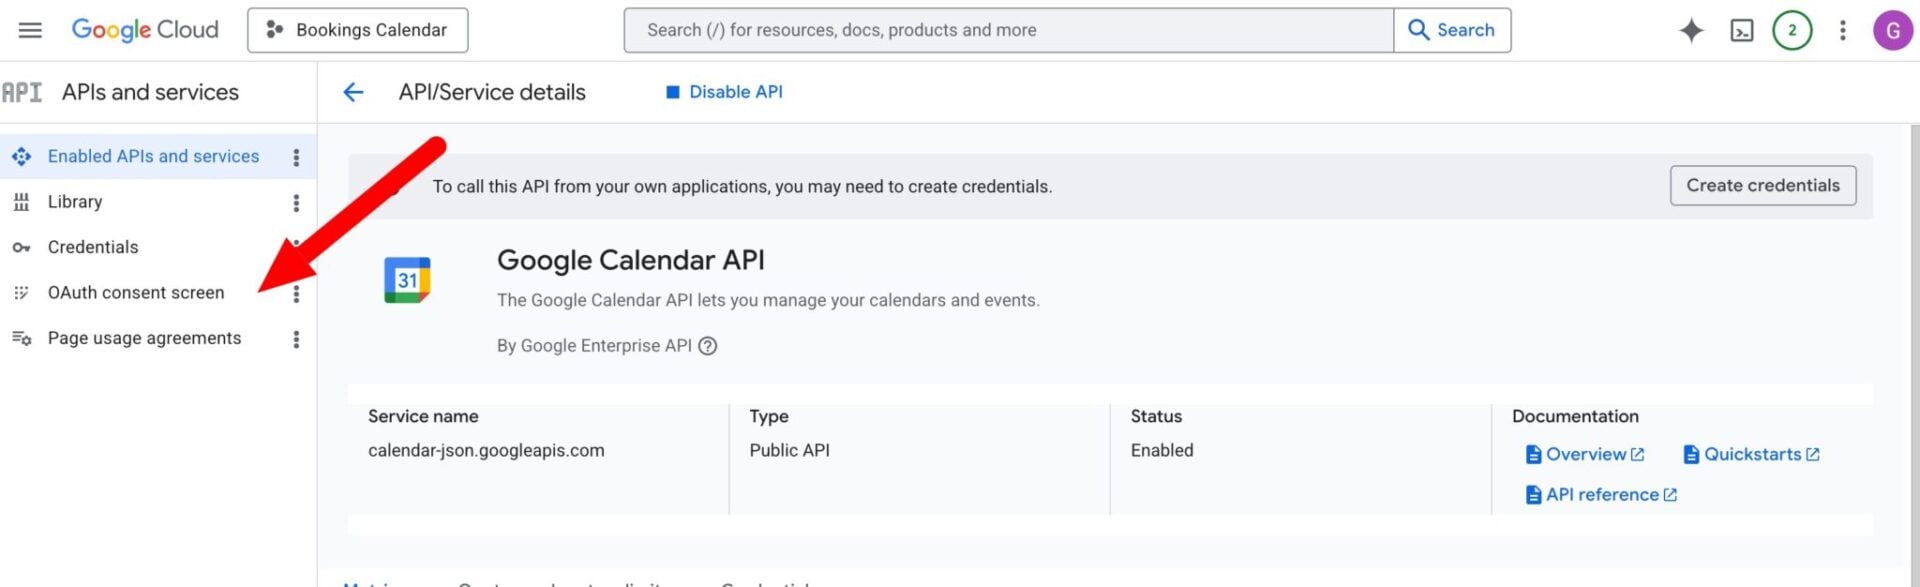Click the Credentials key icon
The width and height of the screenshot is (1920, 587).
tap(21, 247)
